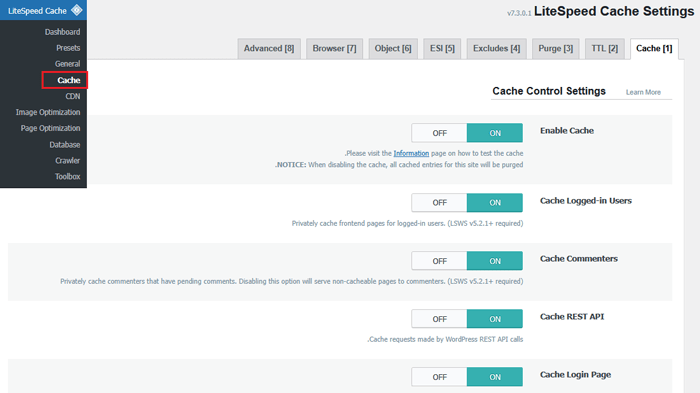Image resolution: width=700 pixels, height=393 pixels.
Task: Click the Cache Login Page label
Action: click(x=575, y=375)
